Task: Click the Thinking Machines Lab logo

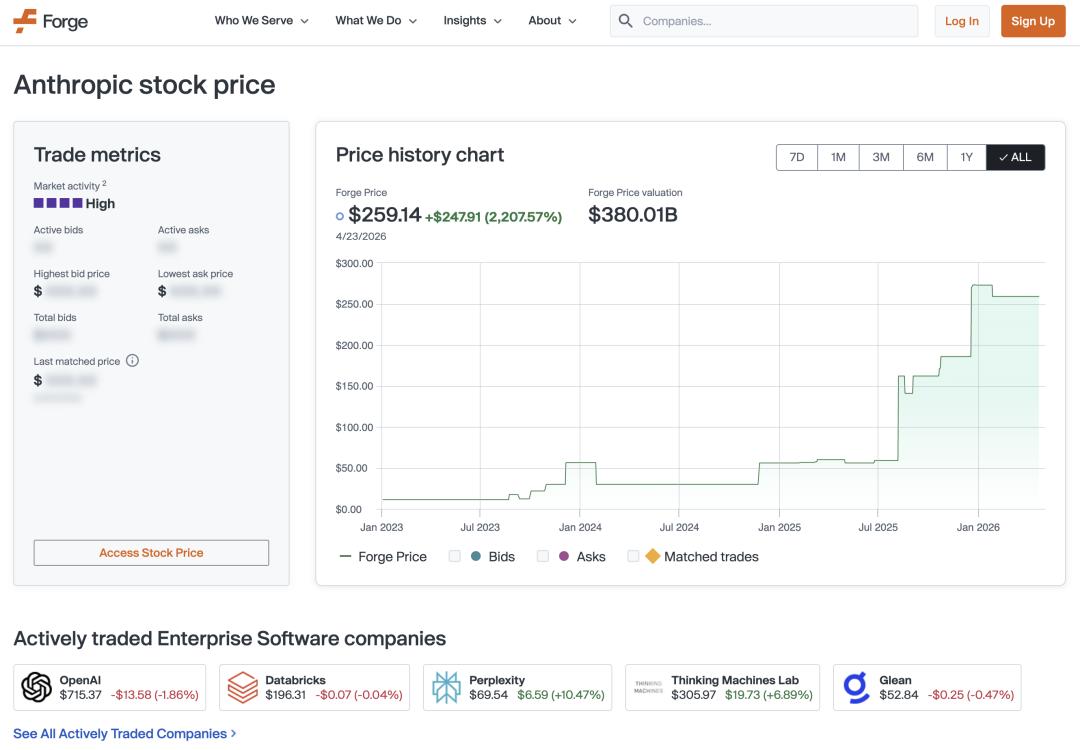Action: coord(647,686)
